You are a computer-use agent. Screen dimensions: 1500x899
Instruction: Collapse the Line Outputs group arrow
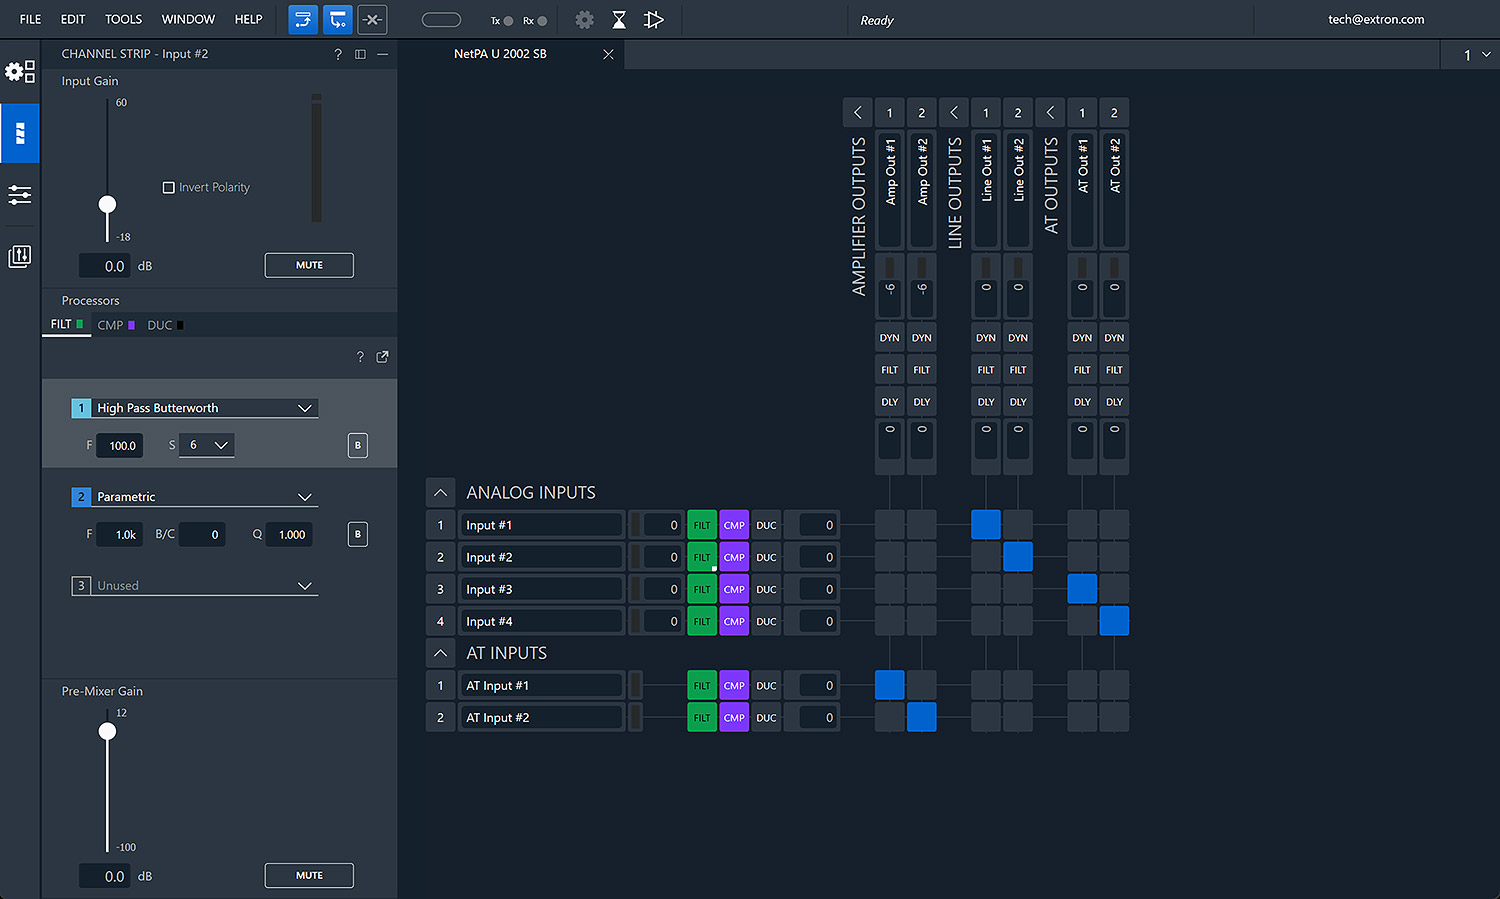click(954, 113)
